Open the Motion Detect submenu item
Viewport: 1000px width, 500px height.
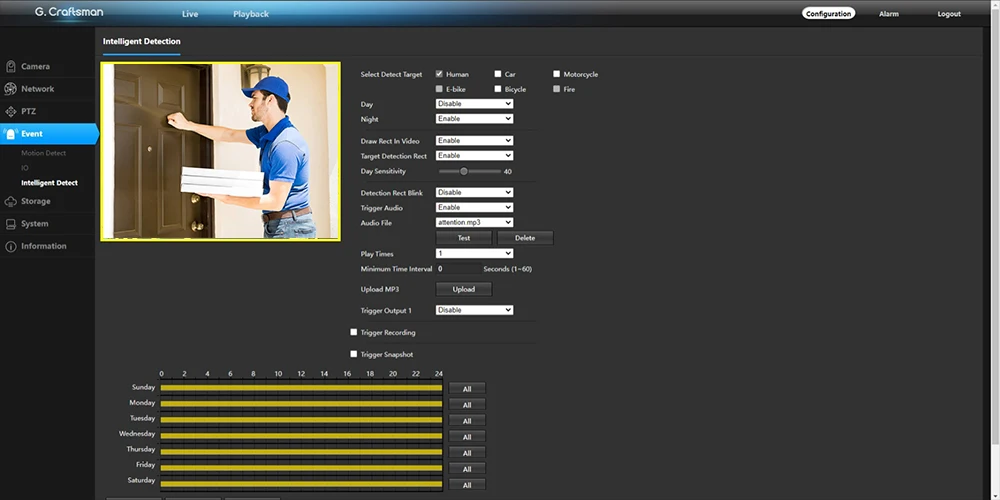pos(43,154)
